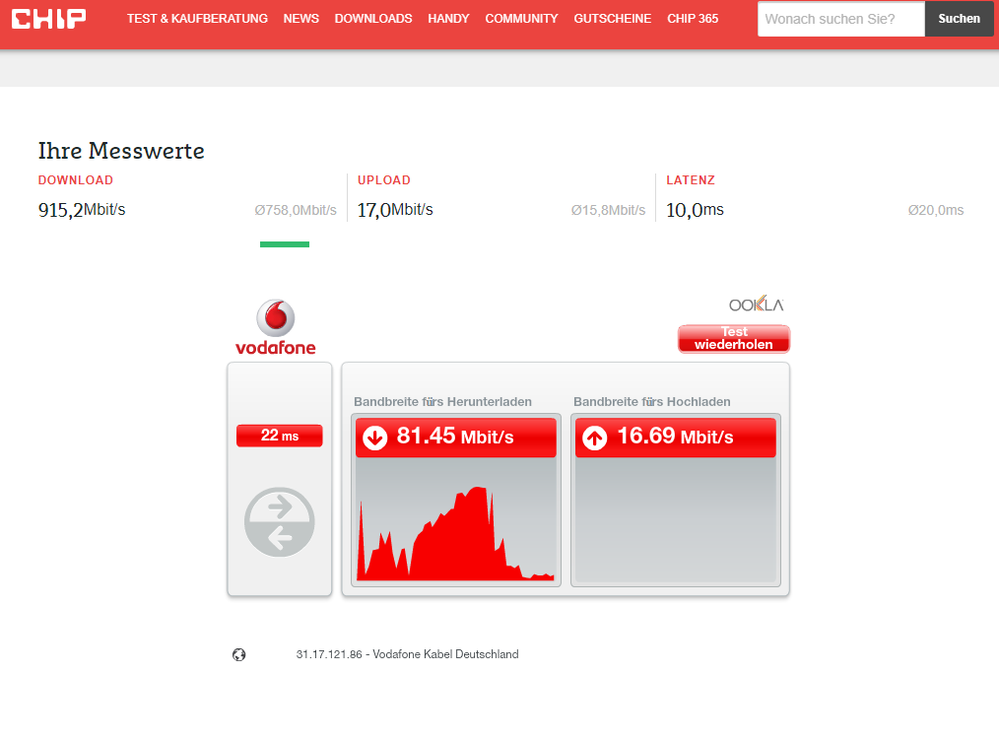Viewport: 999px width, 746px height.
Task: Open the CHIP 365 menu item
Action: [693, 18]
